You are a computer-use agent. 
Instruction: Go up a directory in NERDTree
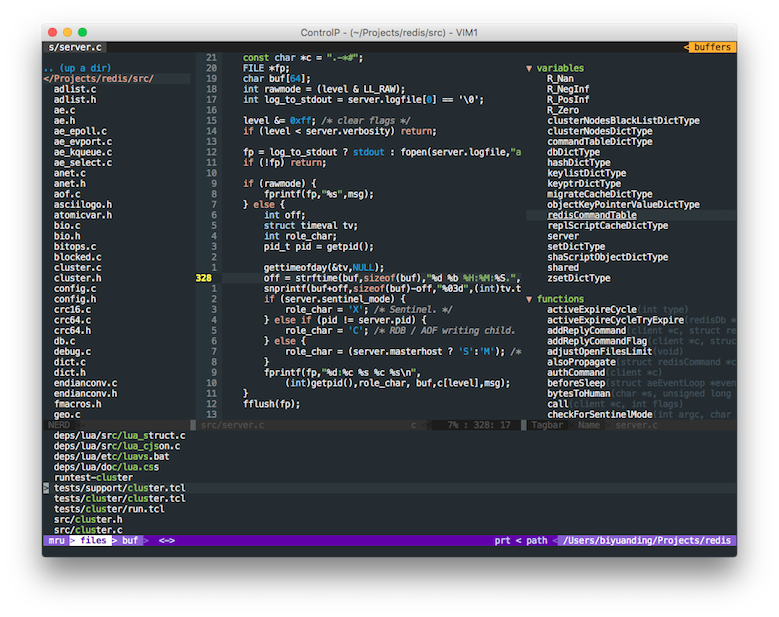coord(78,68)
